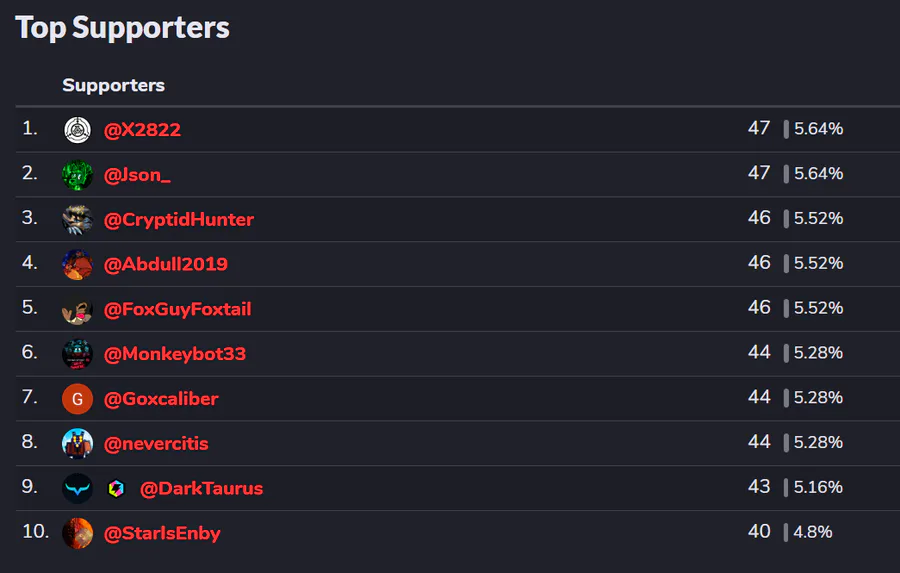Open @X2822's profile avatar
Screen dimensions: 900x573
pos(77,130)
